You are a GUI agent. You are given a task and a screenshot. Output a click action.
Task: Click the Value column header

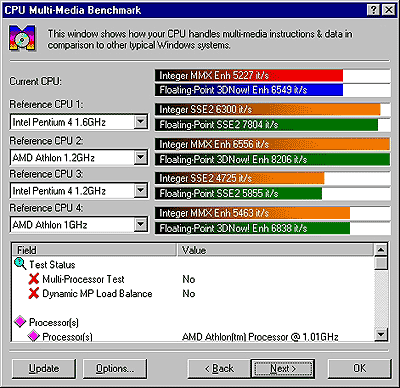pyautogui.click(x=275, y=250)
